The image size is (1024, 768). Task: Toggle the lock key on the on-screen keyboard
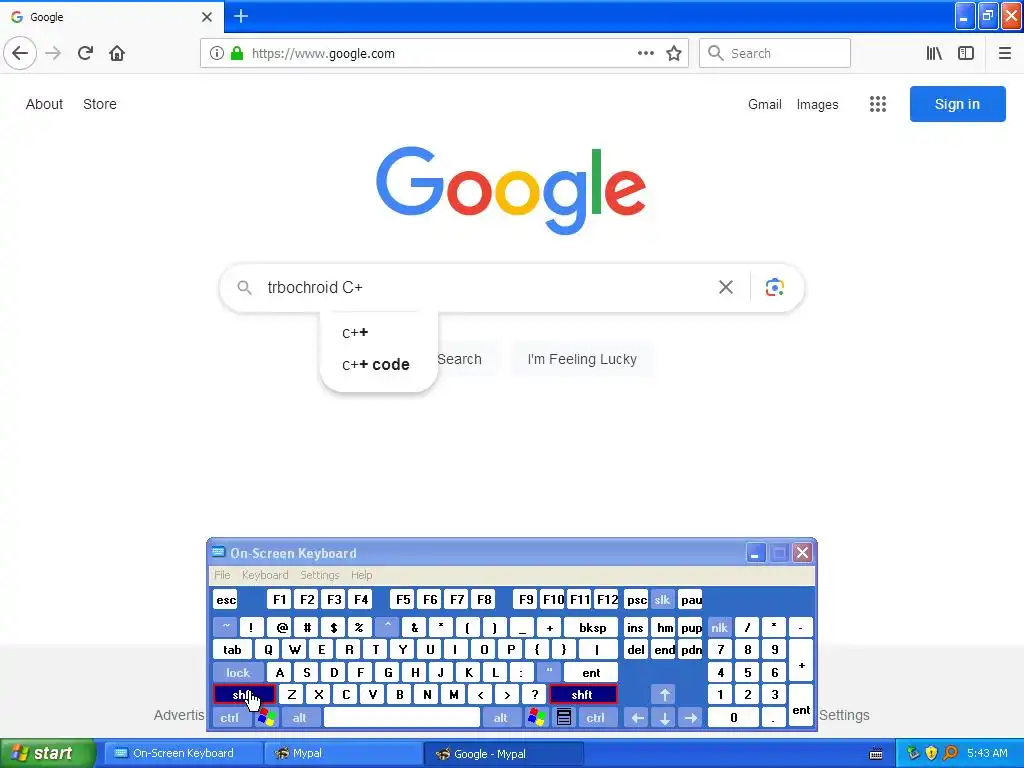coord(238,673)
